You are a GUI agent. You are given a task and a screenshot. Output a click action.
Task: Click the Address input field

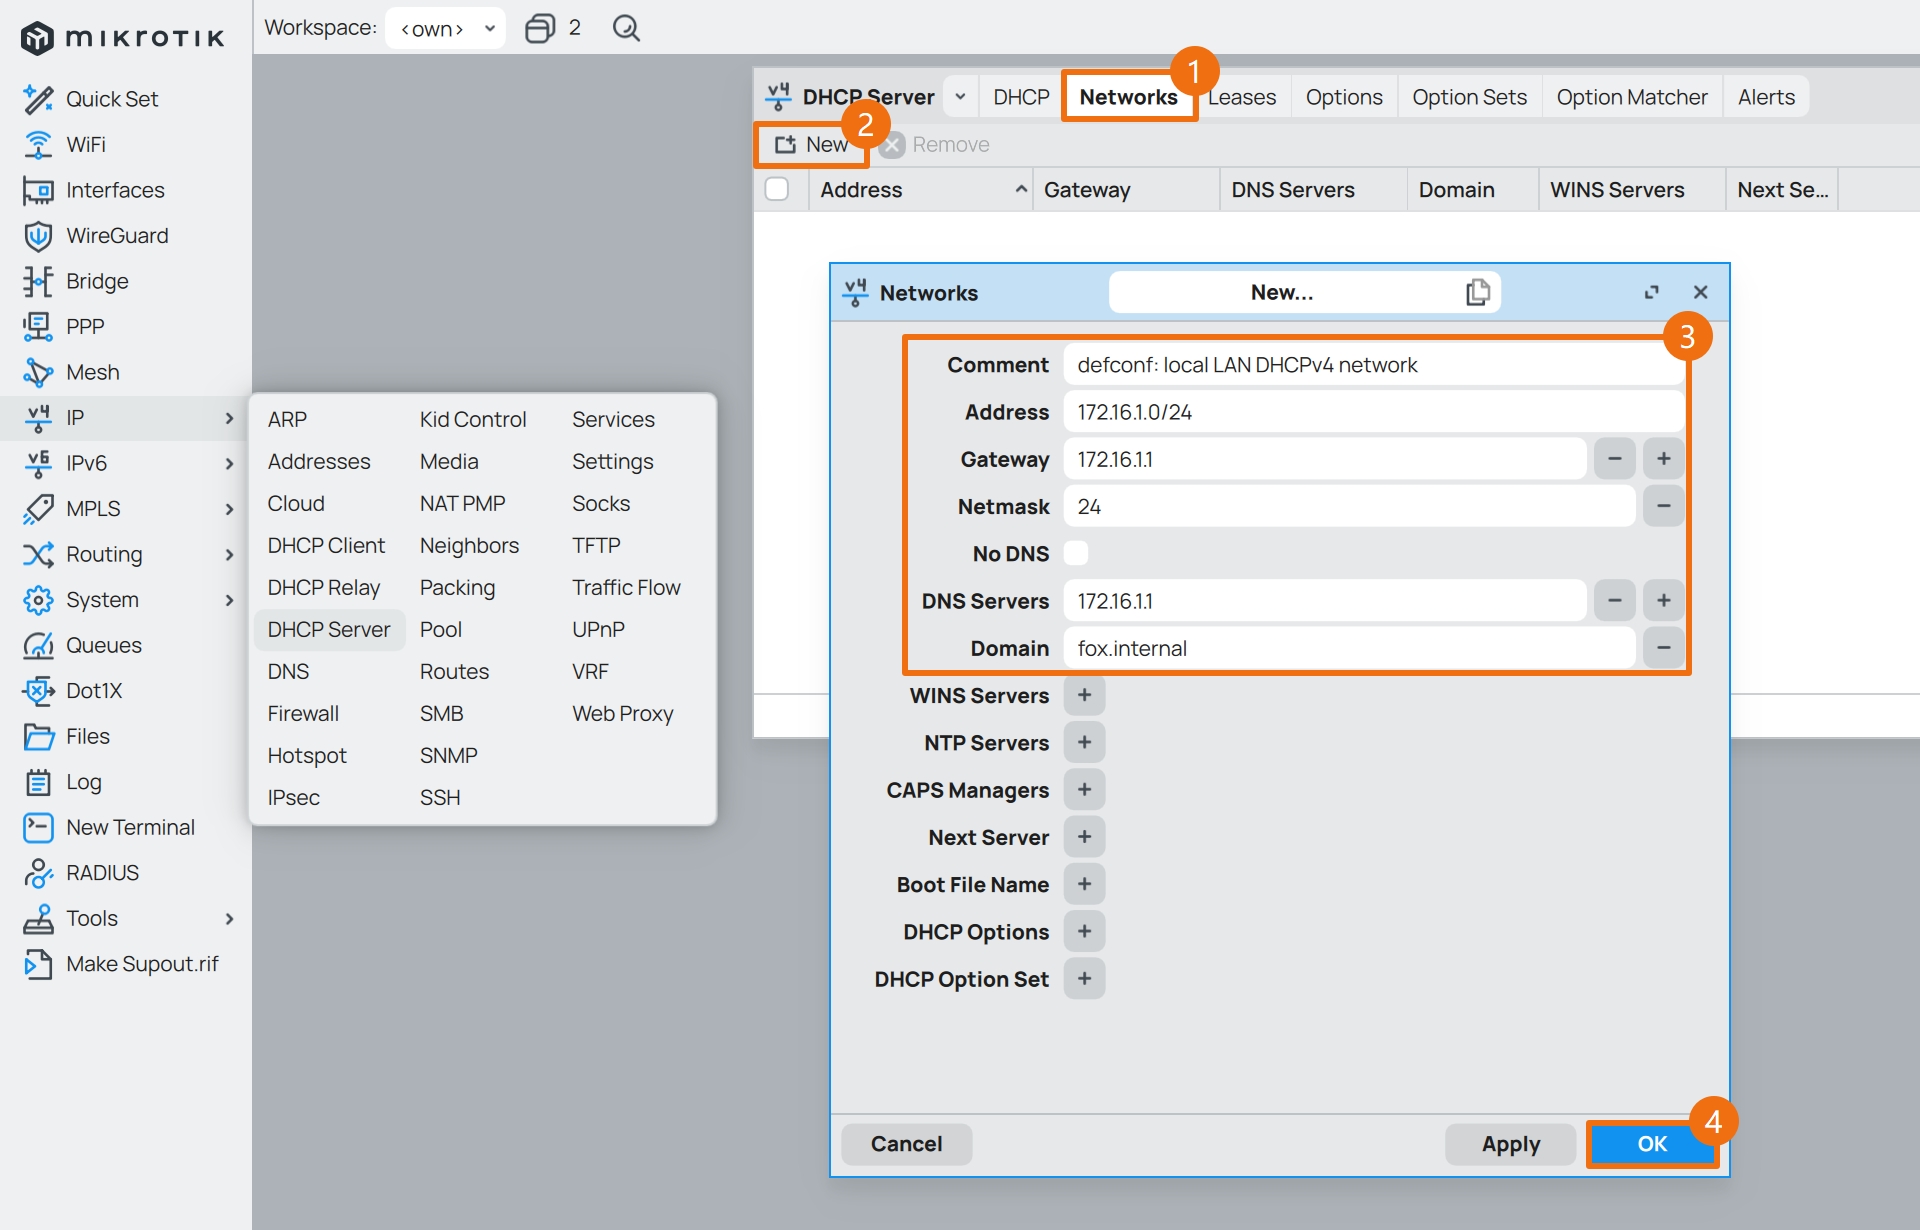tap(1374, 412)
